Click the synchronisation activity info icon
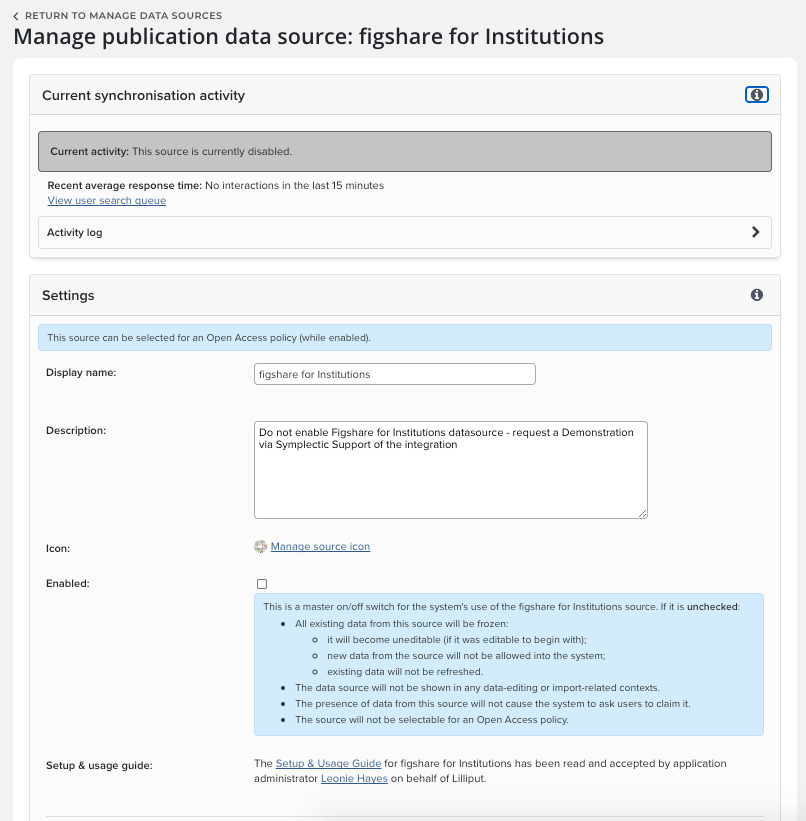The image size is (806, 821). point(756,95)
